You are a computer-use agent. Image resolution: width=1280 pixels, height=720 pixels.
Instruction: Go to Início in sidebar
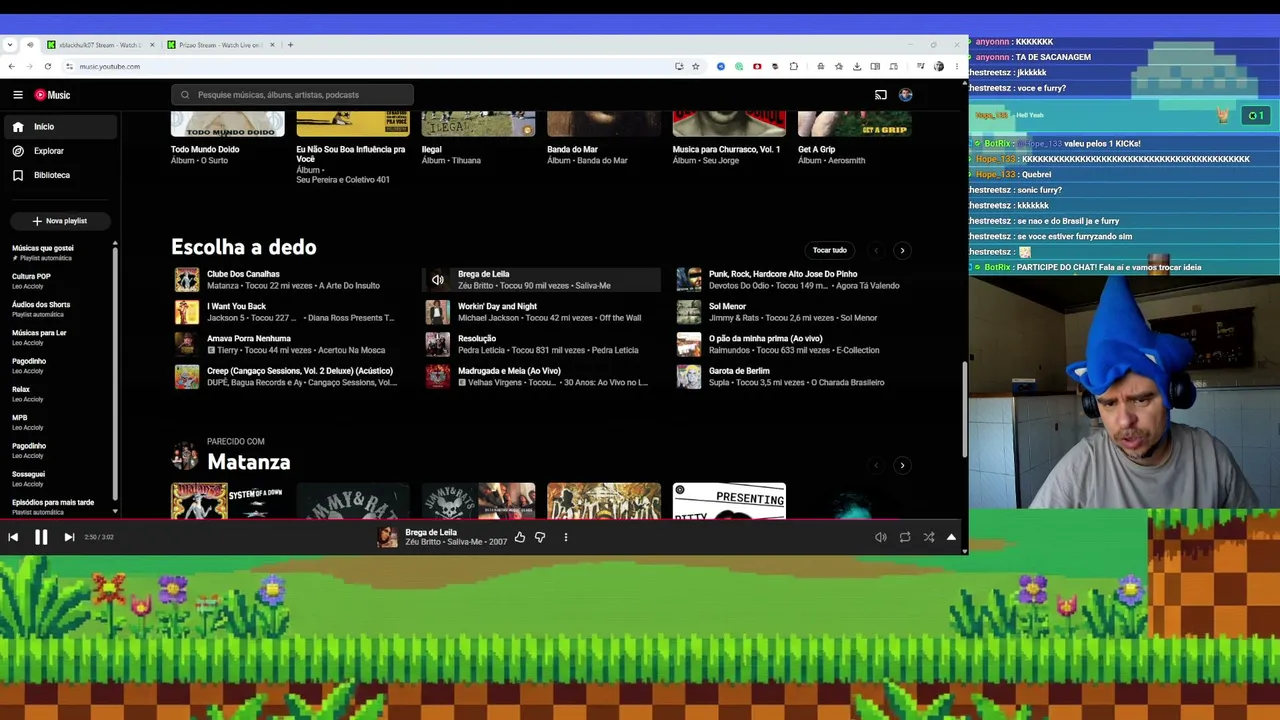pos(60,127)
